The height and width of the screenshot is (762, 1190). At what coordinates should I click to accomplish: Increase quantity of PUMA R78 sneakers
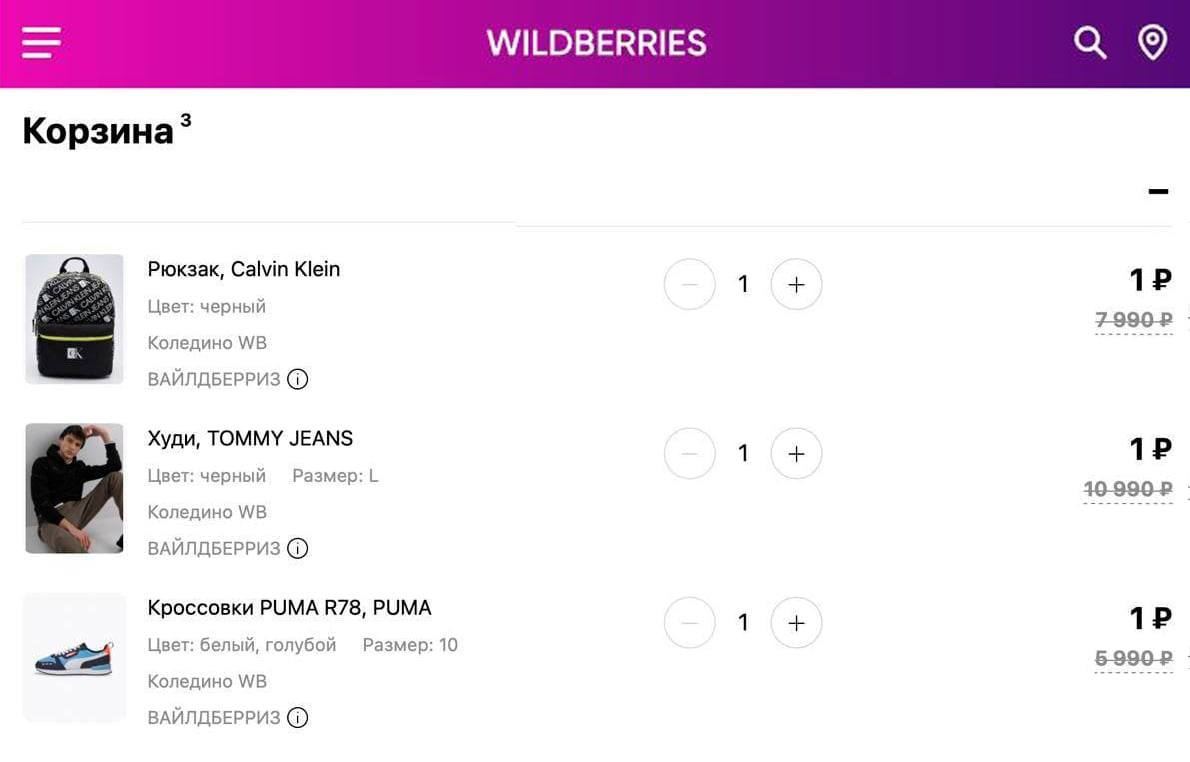coord(796,623)
